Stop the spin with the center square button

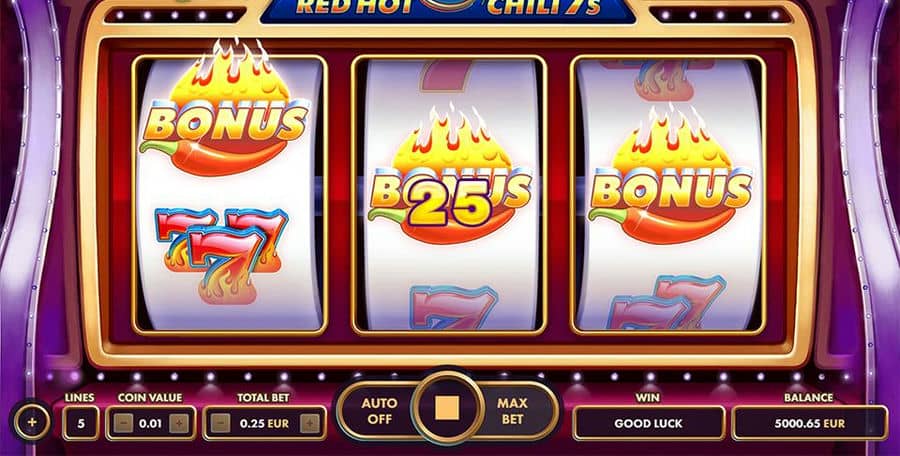coord(447,408)
